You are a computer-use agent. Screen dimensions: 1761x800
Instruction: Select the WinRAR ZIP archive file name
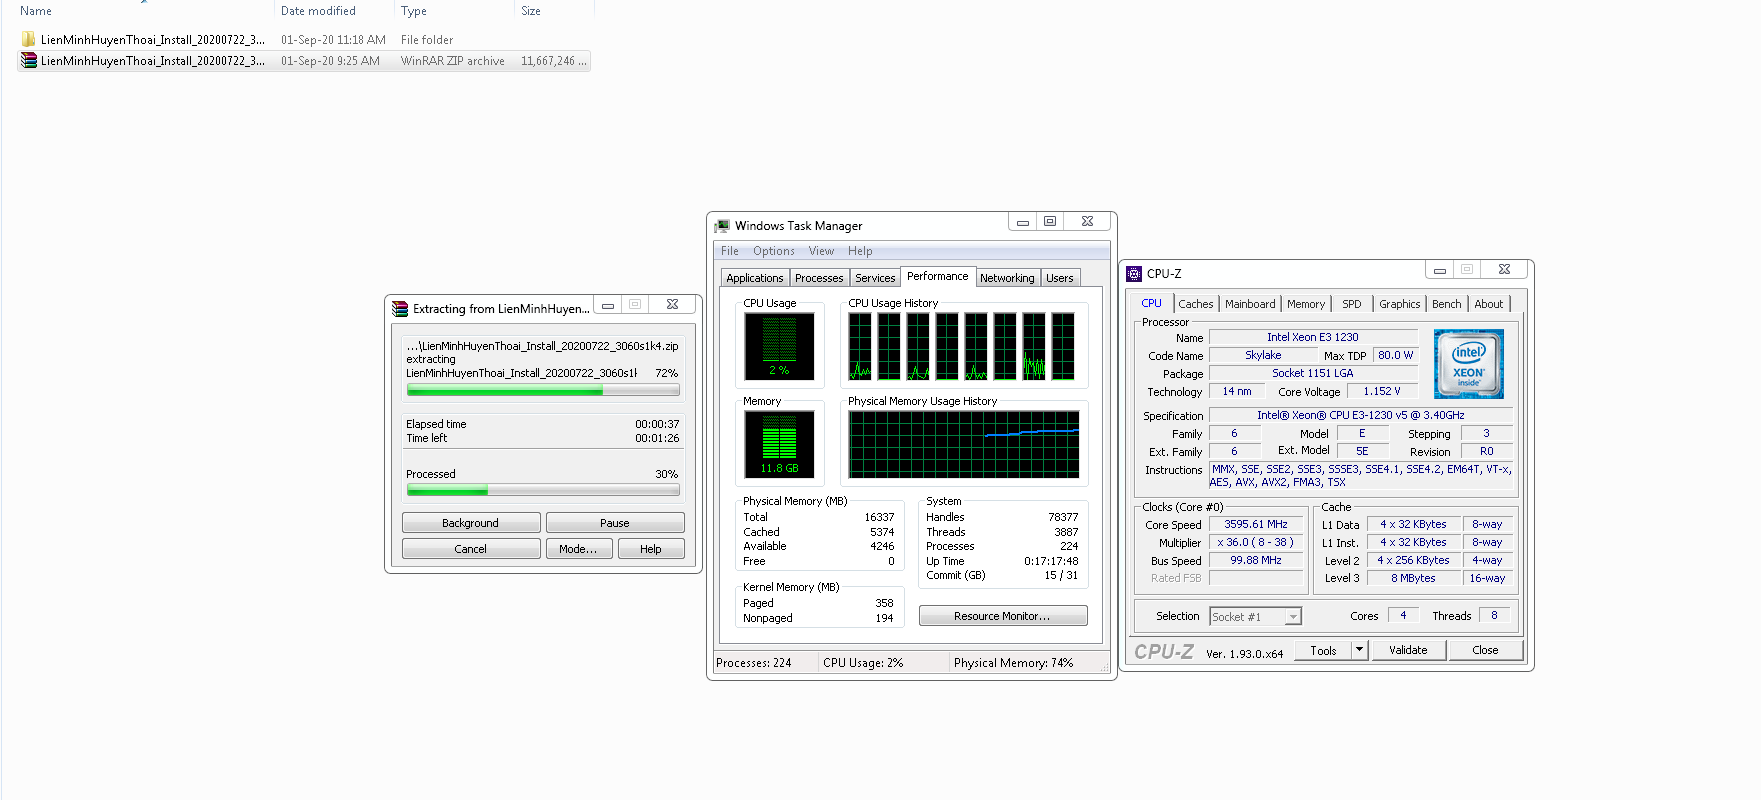tap(153, 61)
